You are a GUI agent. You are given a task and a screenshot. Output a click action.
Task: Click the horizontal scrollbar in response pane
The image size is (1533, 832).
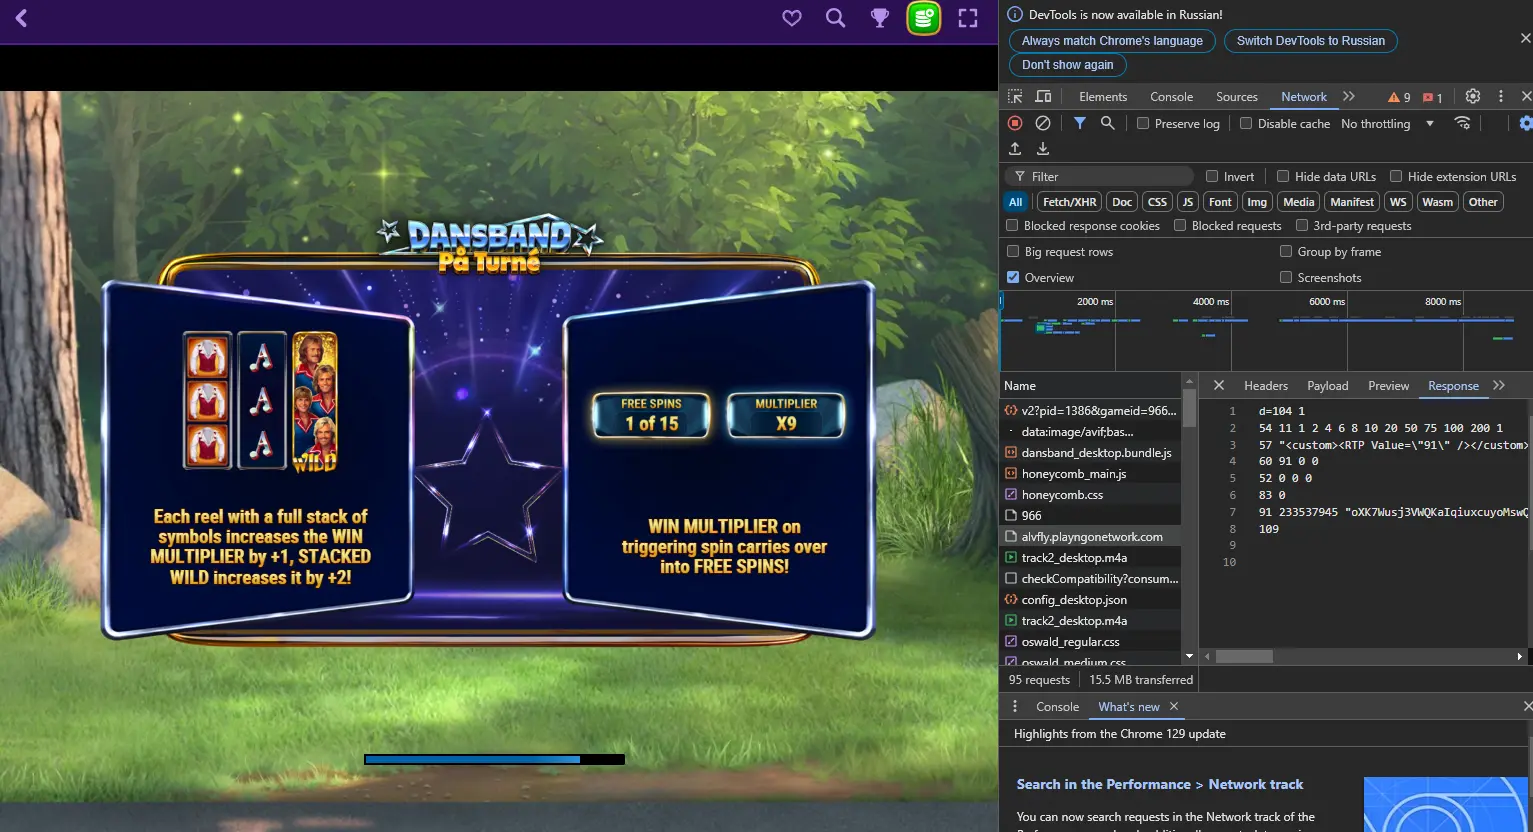click(x=1244, y=656)
